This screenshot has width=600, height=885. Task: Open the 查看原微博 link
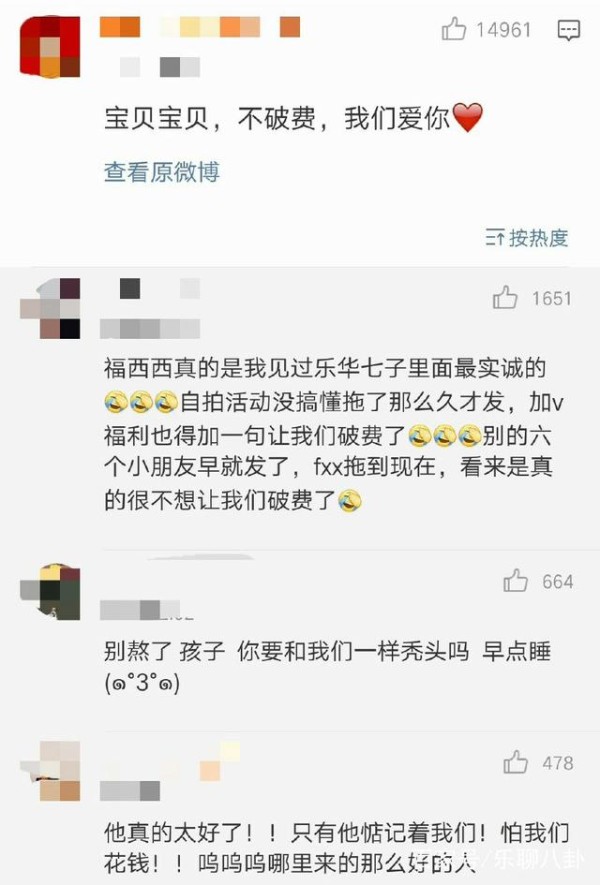click(x=162, y=172)
